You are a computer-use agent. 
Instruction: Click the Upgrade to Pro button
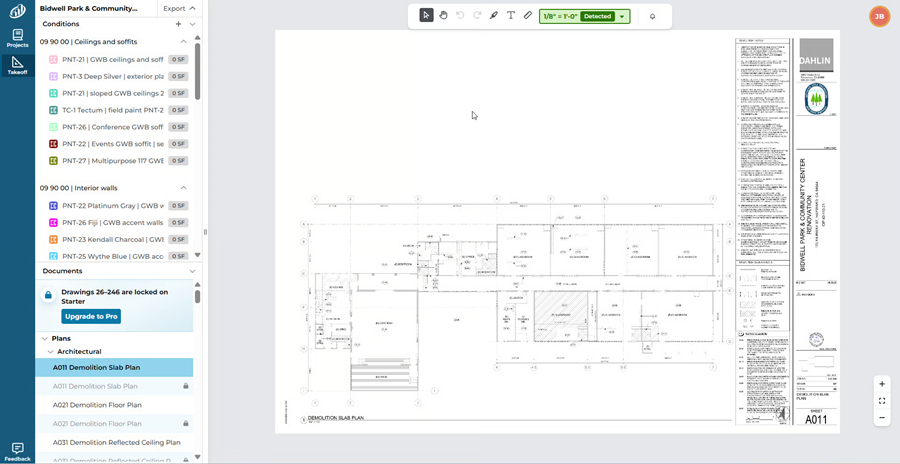[91, 316]
